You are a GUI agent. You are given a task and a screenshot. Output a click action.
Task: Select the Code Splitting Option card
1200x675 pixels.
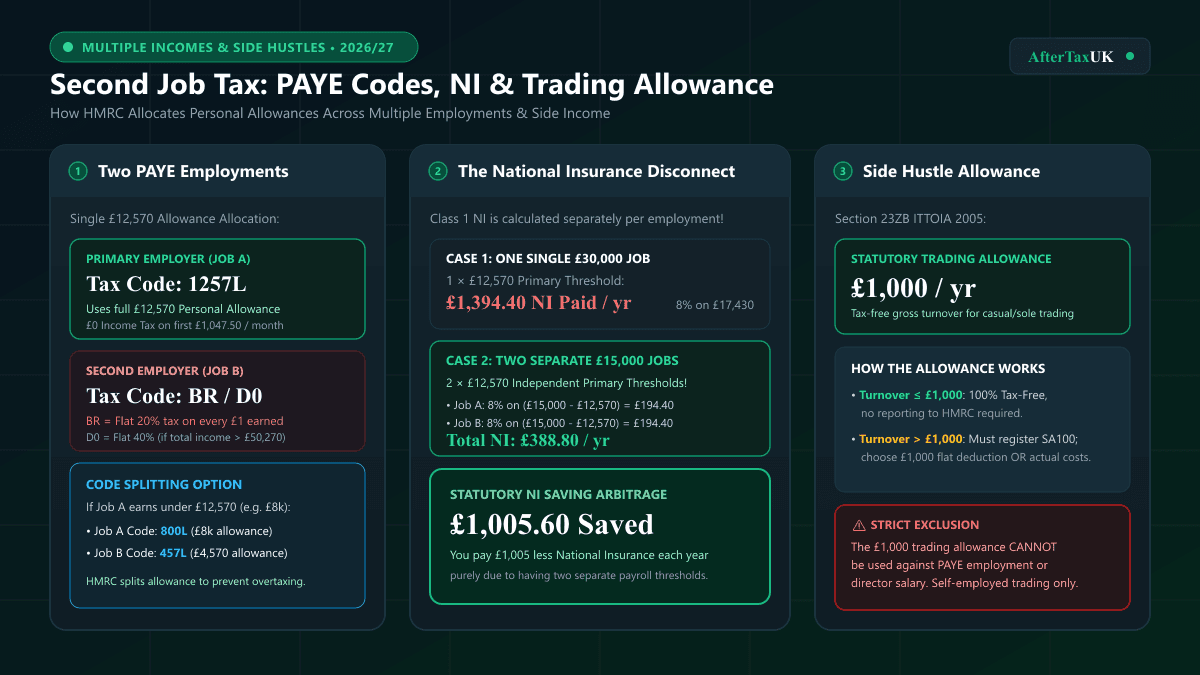[217, 535]
